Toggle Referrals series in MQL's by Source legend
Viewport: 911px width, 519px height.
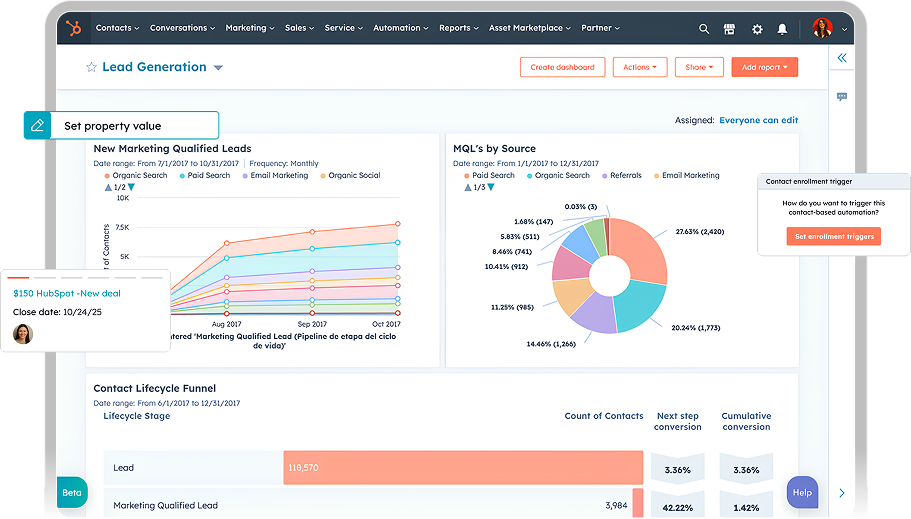pyautogui.click(x=620, y=176)
